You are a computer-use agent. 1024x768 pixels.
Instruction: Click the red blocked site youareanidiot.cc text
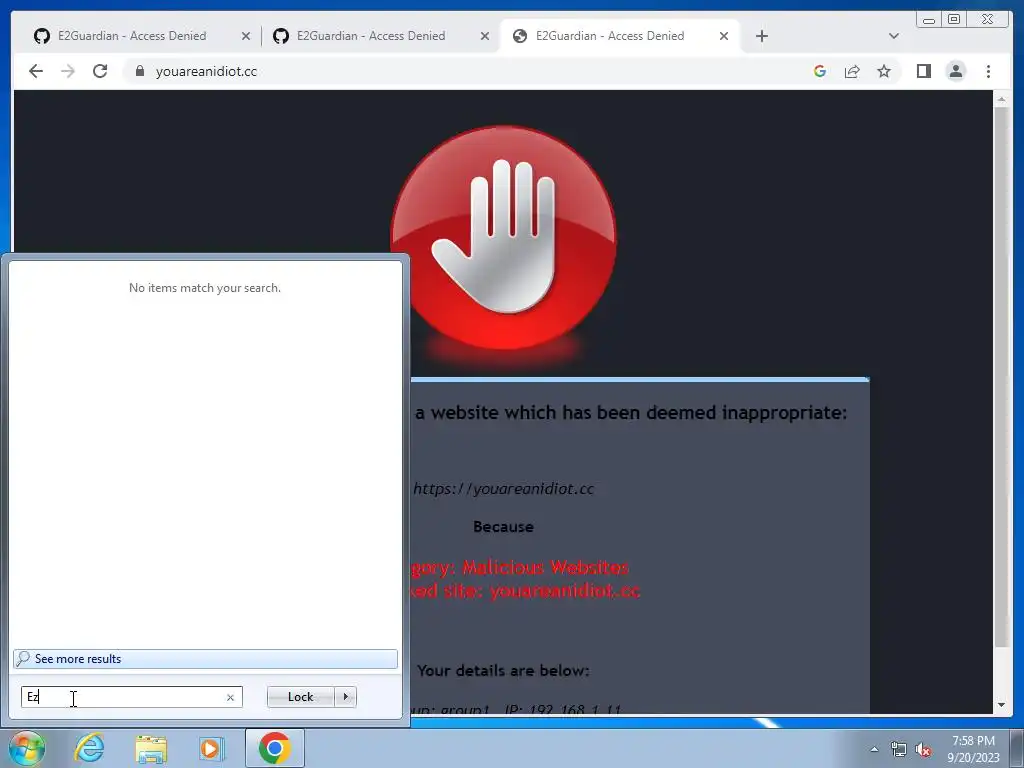point(525,590)
